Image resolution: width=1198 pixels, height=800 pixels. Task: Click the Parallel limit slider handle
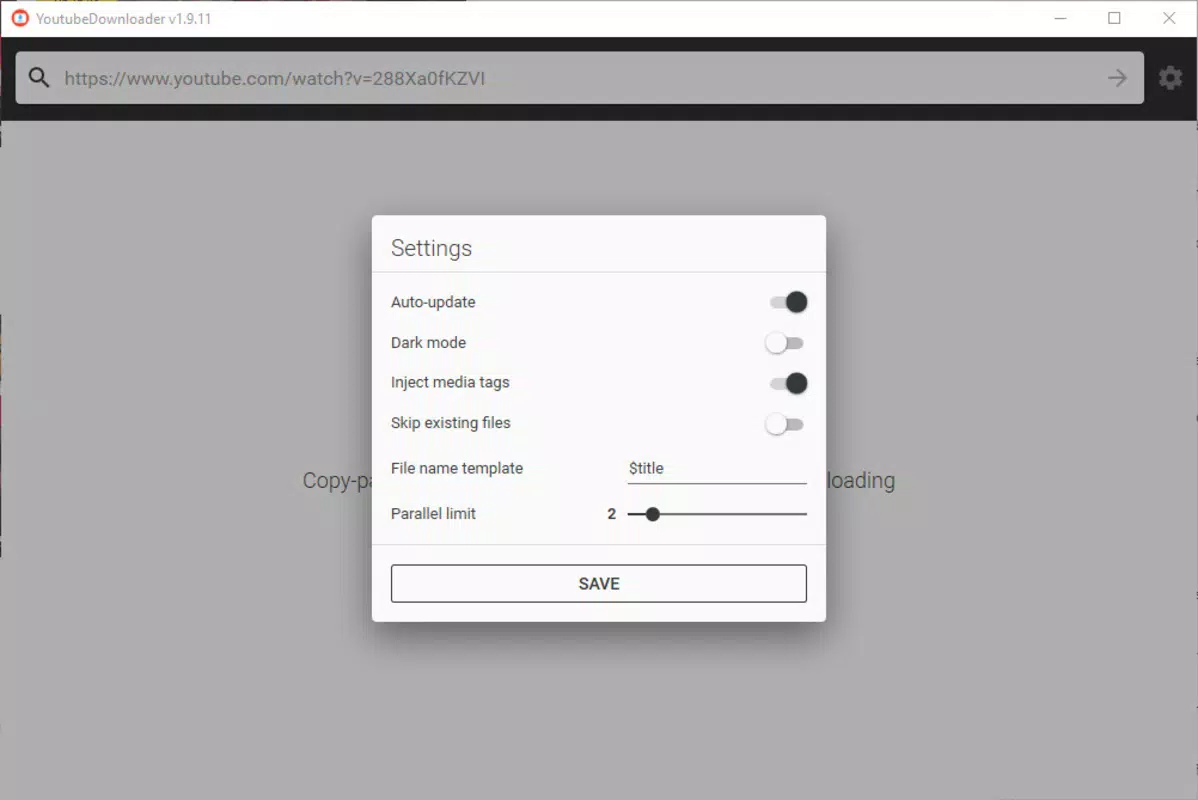pos(652,514)
